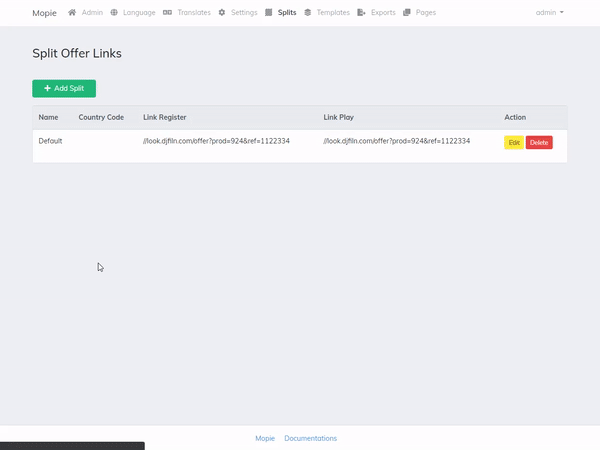Click the Mopie brand logo text
600x450 pixels.
pos(45,13)
